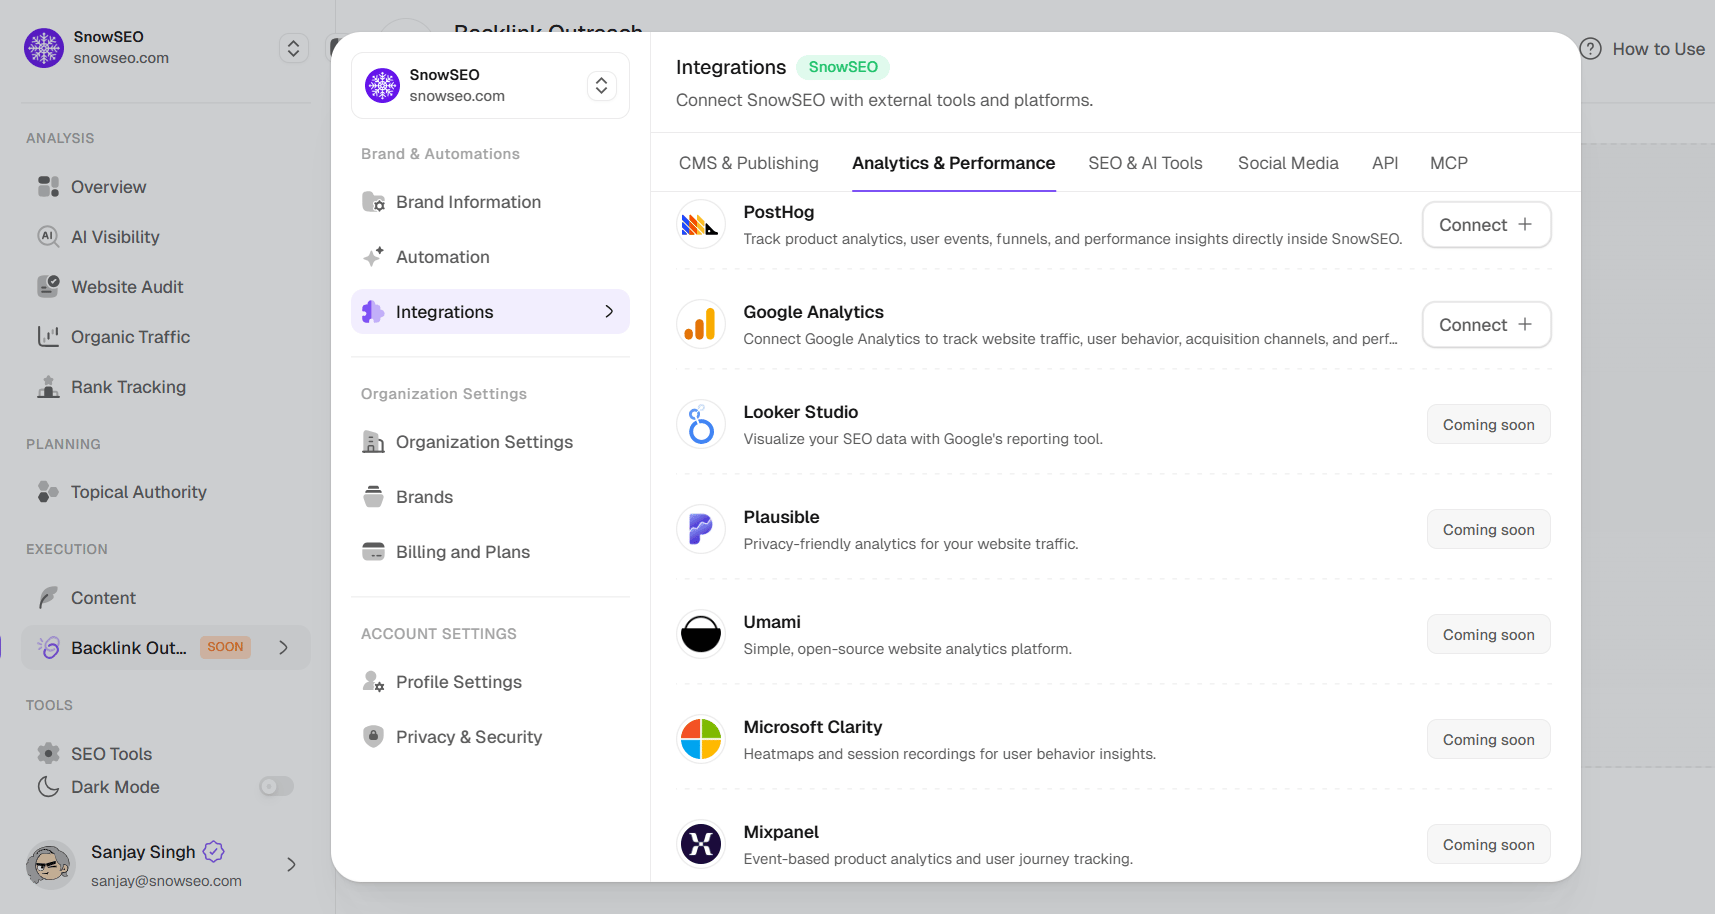This screenshot has width=1715, height=914.
Task: Click Coming soon for Umami
Action: pyautogui.click(x=1489, y=635)
